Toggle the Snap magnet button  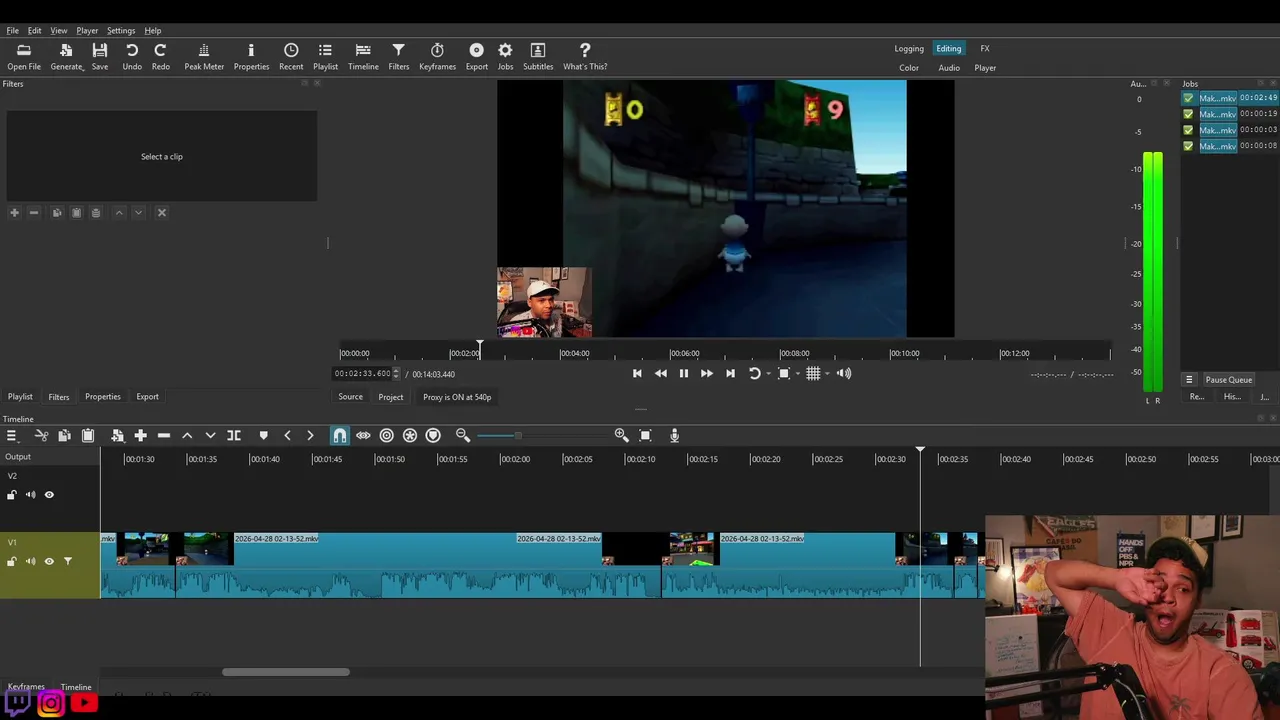340,435
